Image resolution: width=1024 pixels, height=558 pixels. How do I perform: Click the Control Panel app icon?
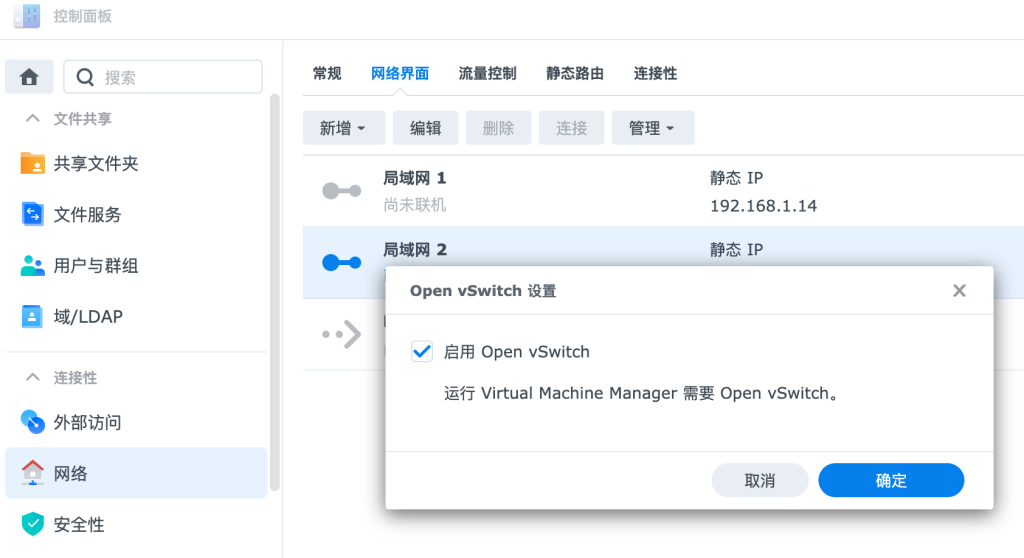27,16
